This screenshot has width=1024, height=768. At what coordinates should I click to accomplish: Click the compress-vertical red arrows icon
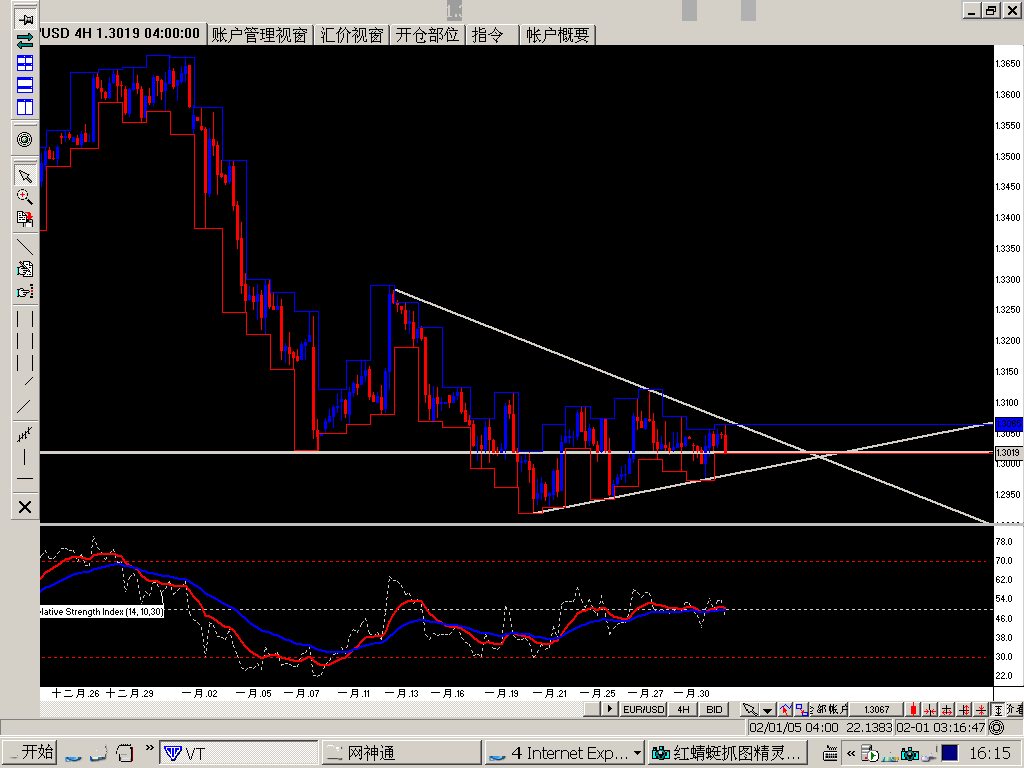point(981,709)
